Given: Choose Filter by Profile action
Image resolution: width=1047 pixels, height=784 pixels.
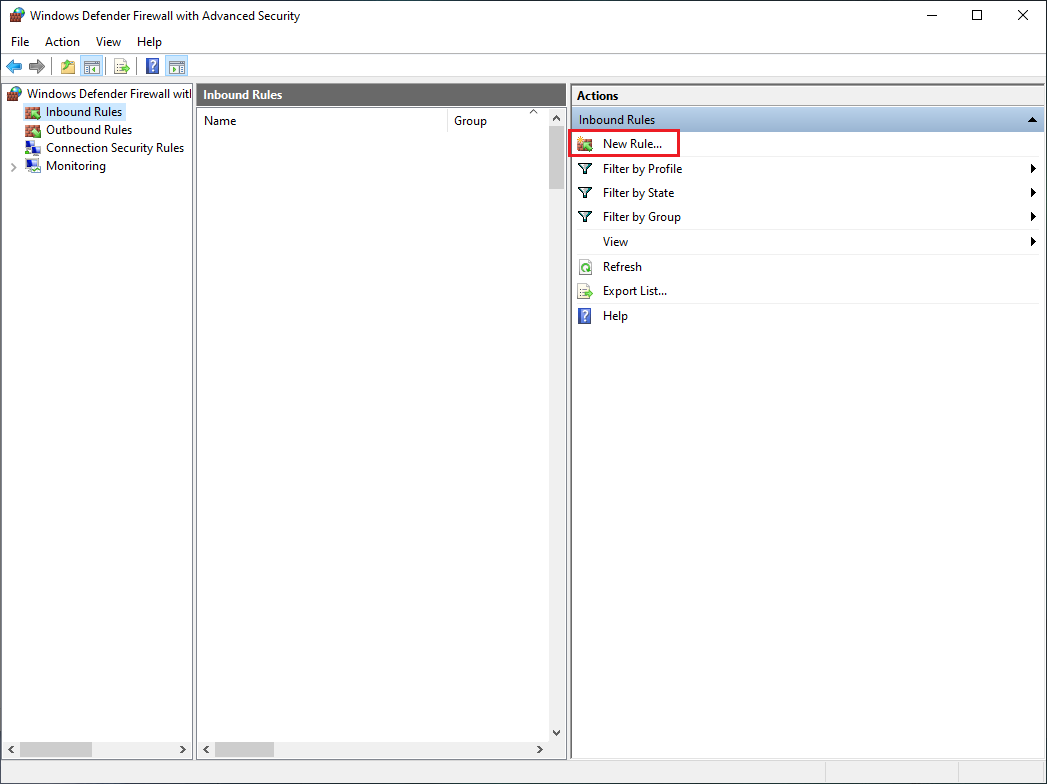Looking at the screenshot, I should point(642,169).
